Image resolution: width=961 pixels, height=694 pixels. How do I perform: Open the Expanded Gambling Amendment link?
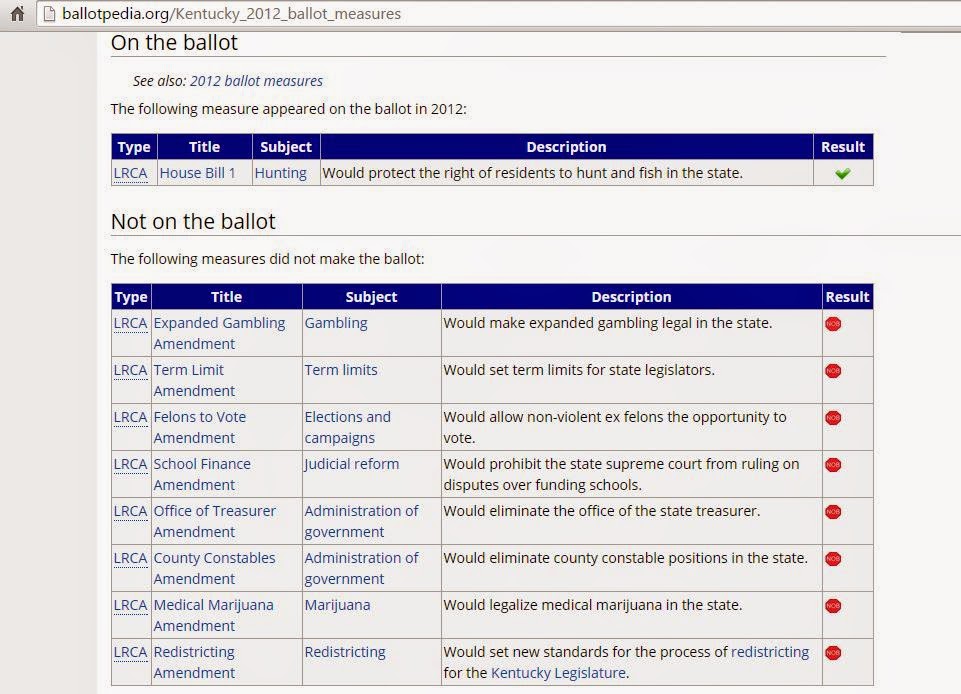tap(219, 323)
